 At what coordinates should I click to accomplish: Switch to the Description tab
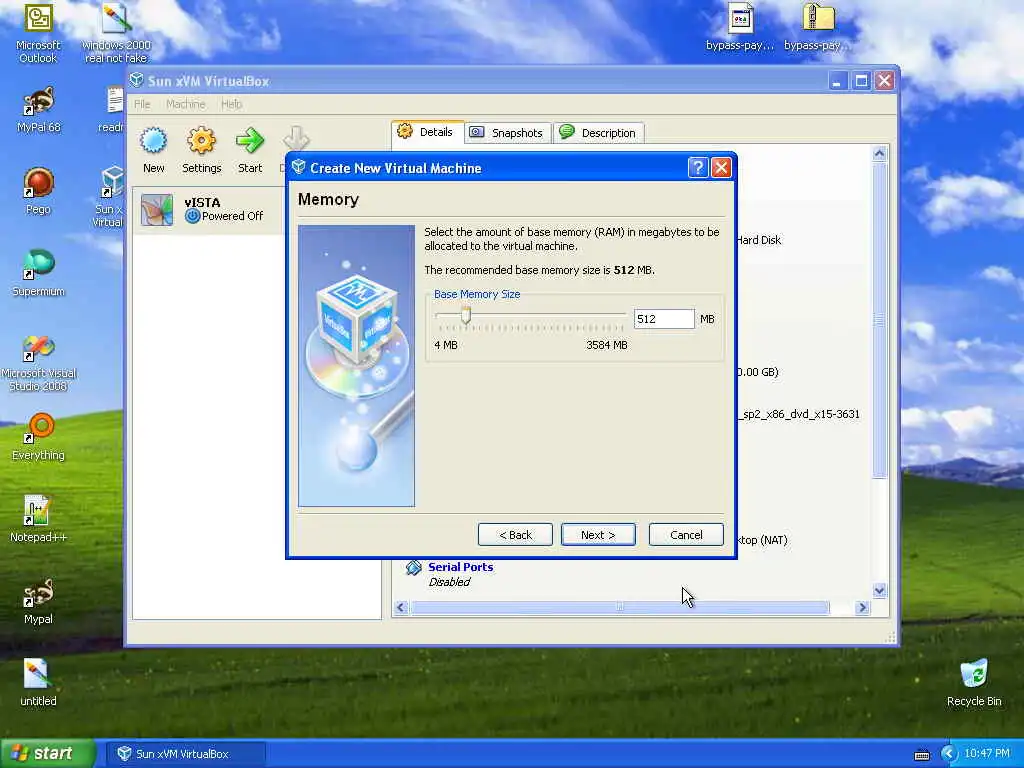coord(599,133)
